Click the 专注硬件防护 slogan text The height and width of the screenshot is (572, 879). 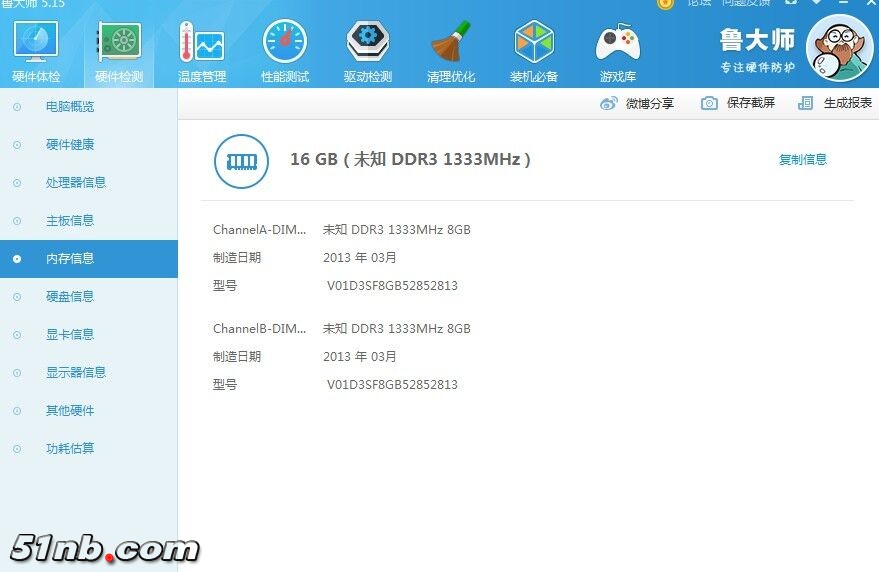[x=758, y=68]
